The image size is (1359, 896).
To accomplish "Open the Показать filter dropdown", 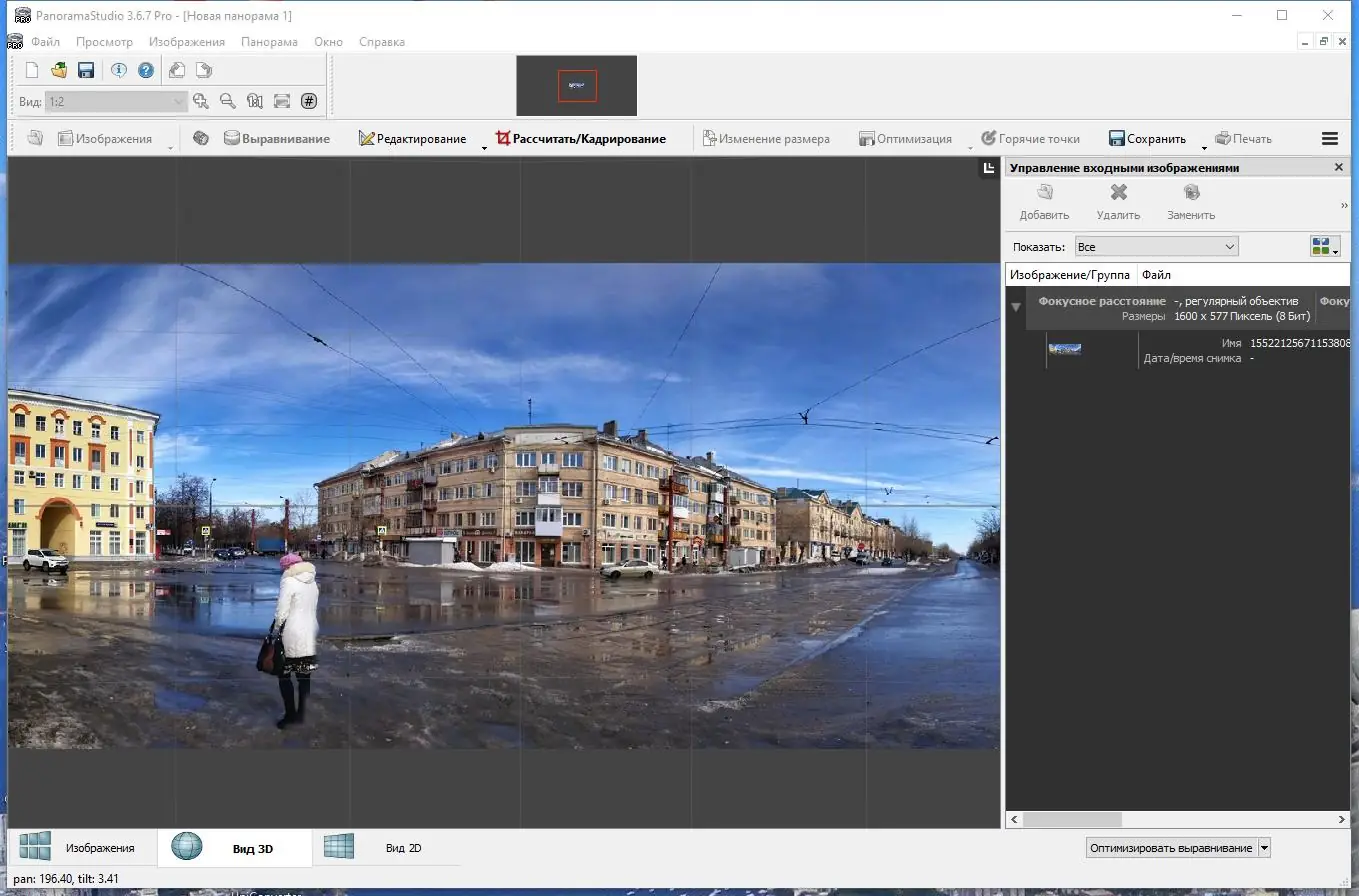I will tap(1156, 246).
